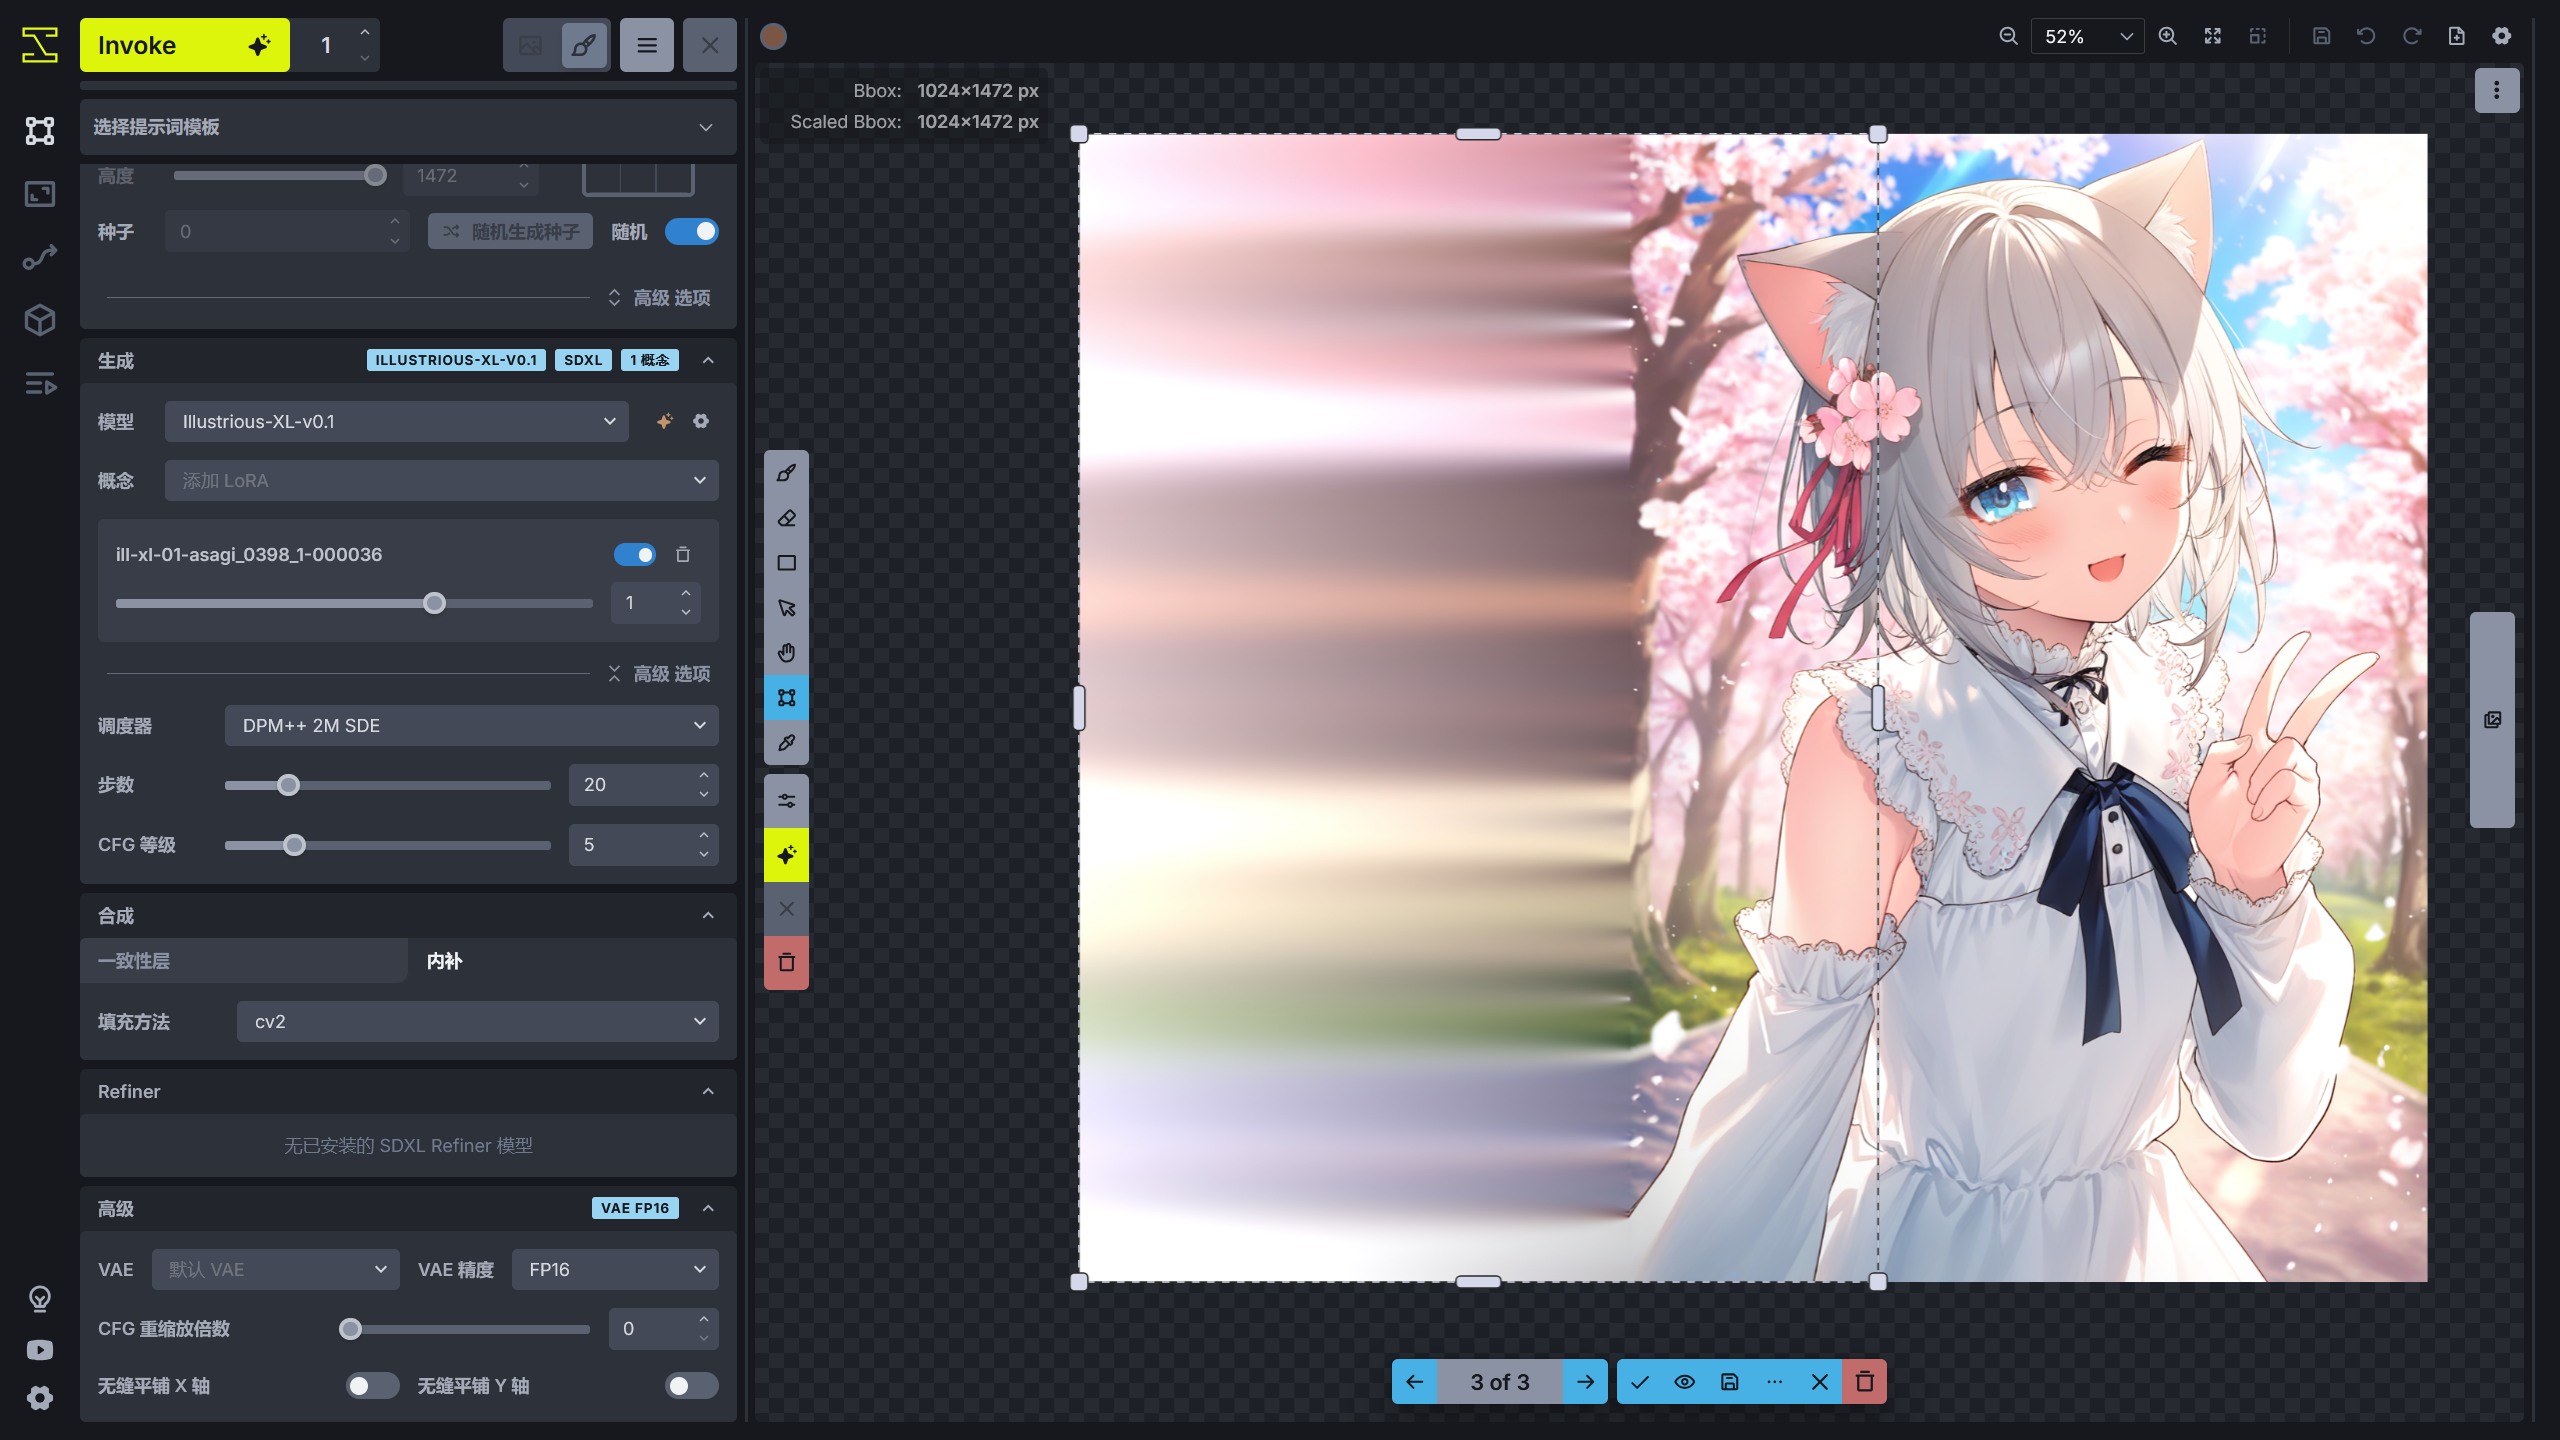This screenshot has width=2560, height=1440.
Task: Open the Models panel in left sidebar
Action: (39, 320)
